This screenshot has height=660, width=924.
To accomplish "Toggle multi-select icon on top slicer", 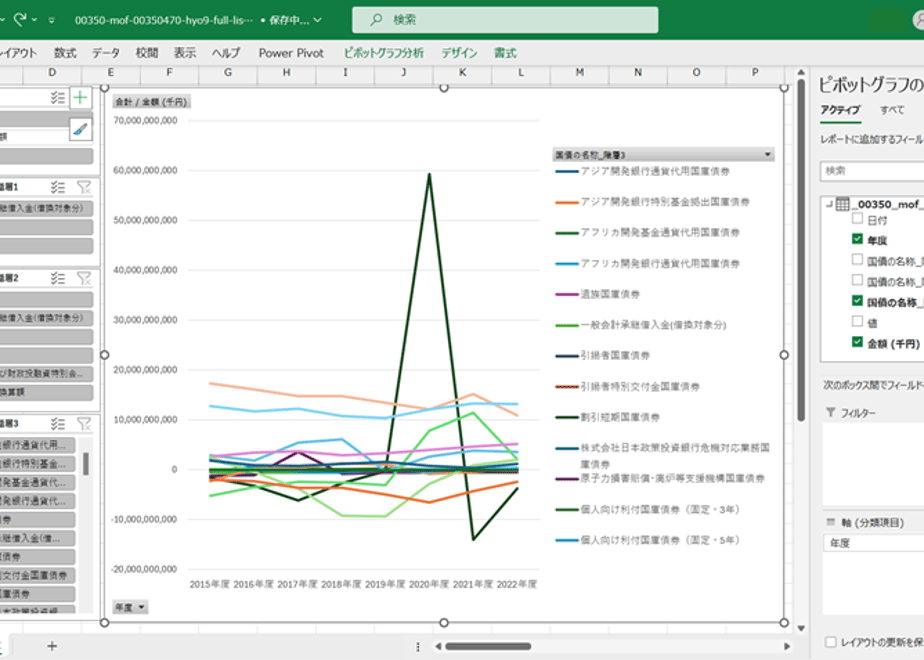I will tap(57, 97).
